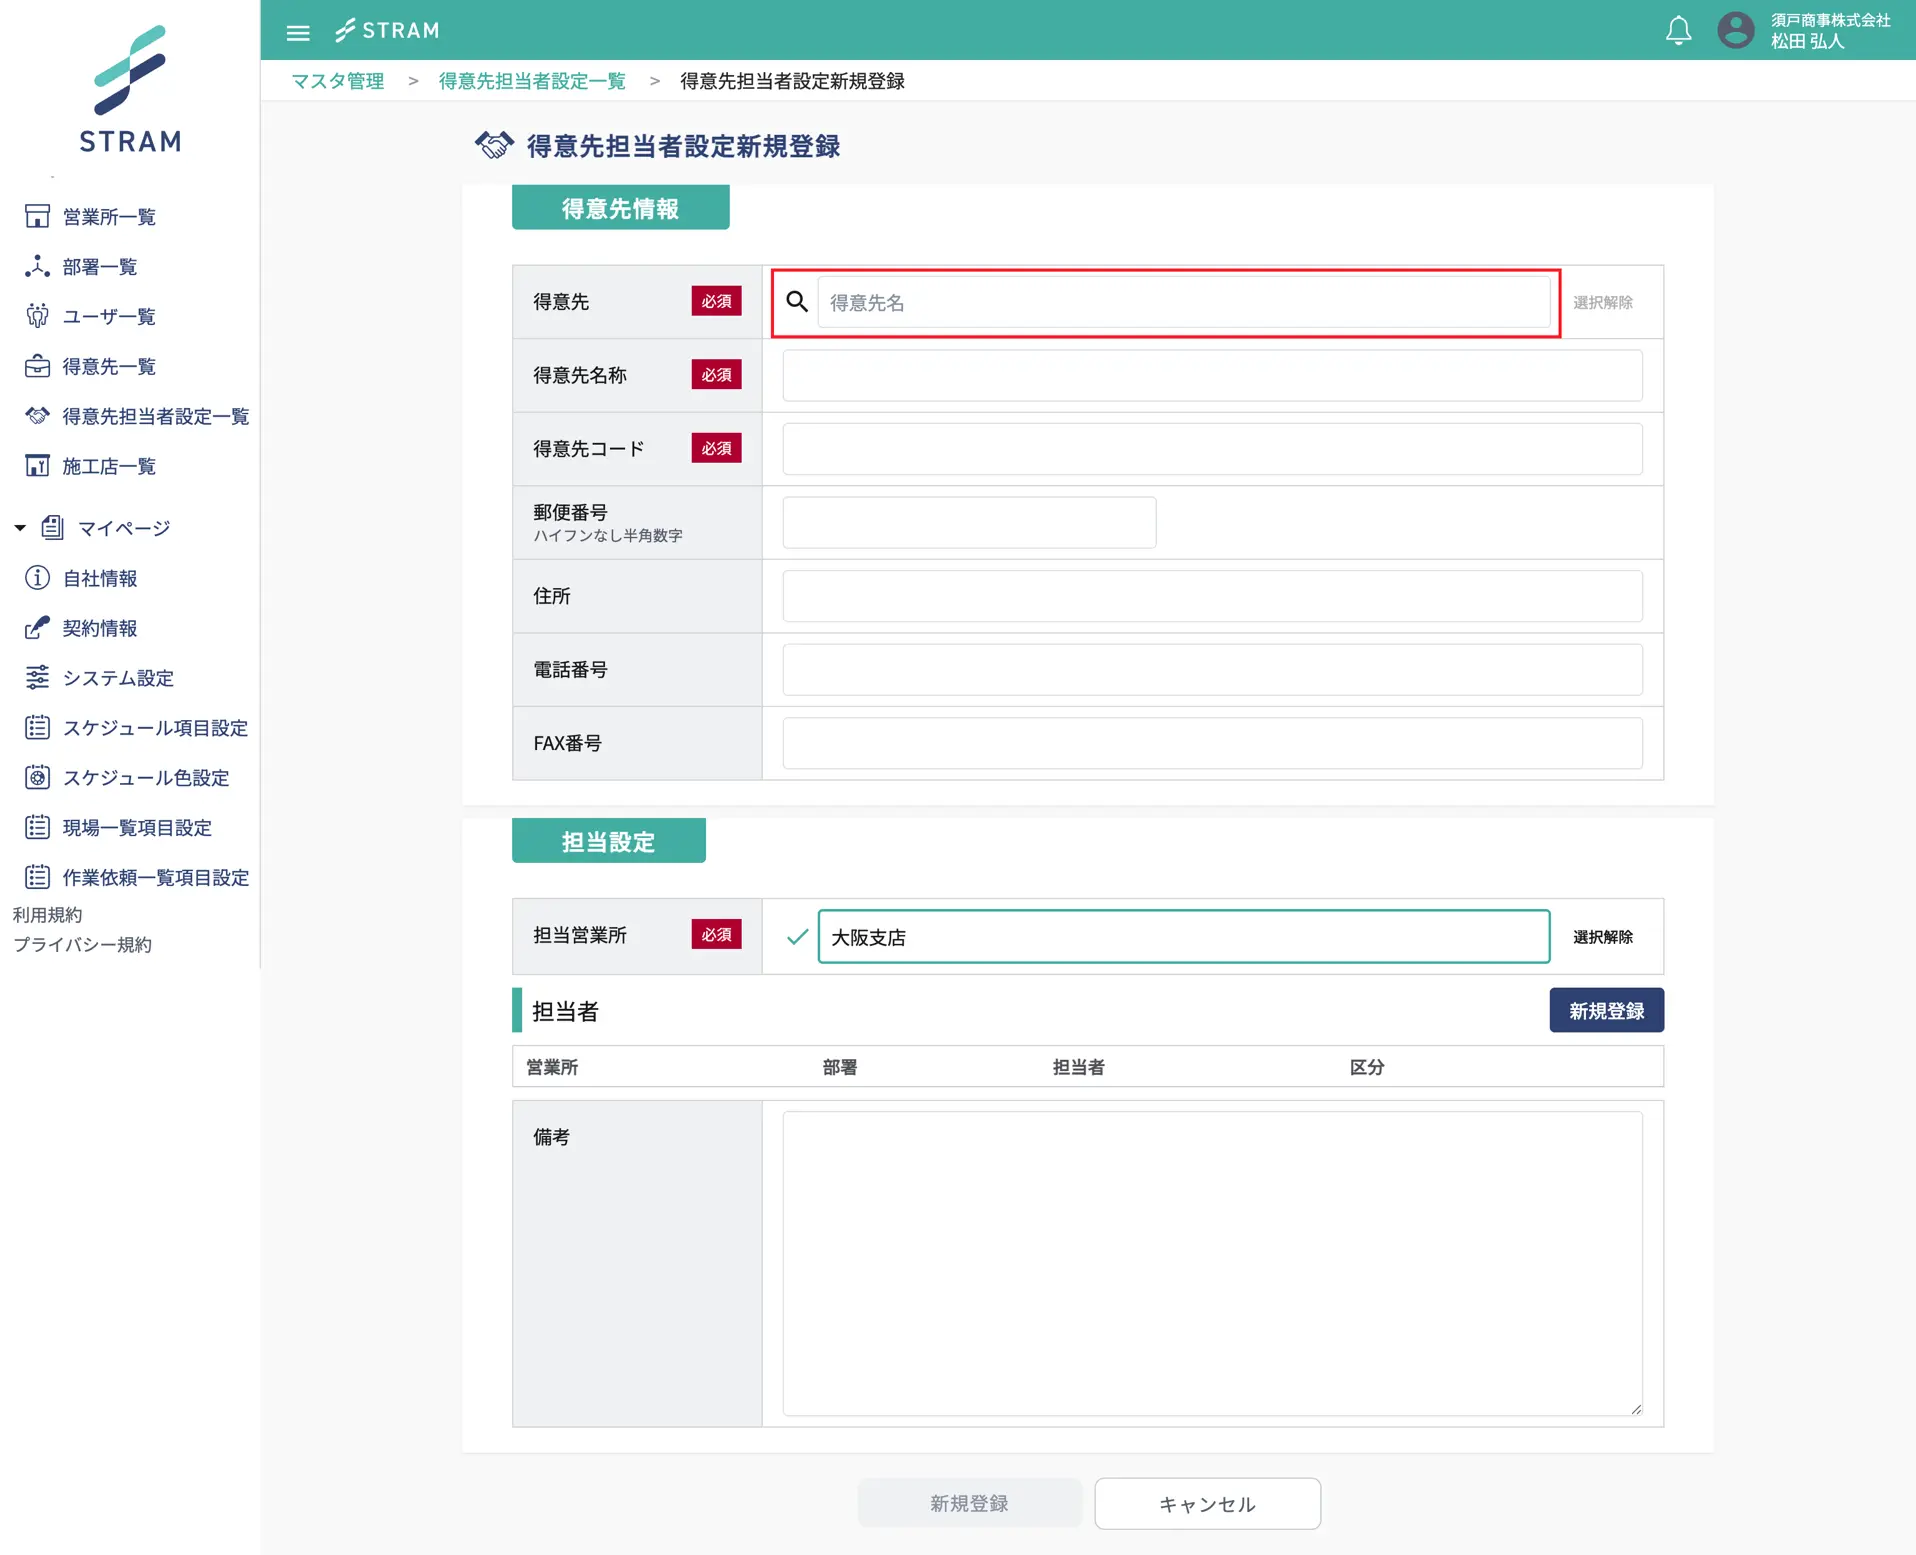
Task: Focus the 得意先名称 input field
Action: (x=1211, y=376)
